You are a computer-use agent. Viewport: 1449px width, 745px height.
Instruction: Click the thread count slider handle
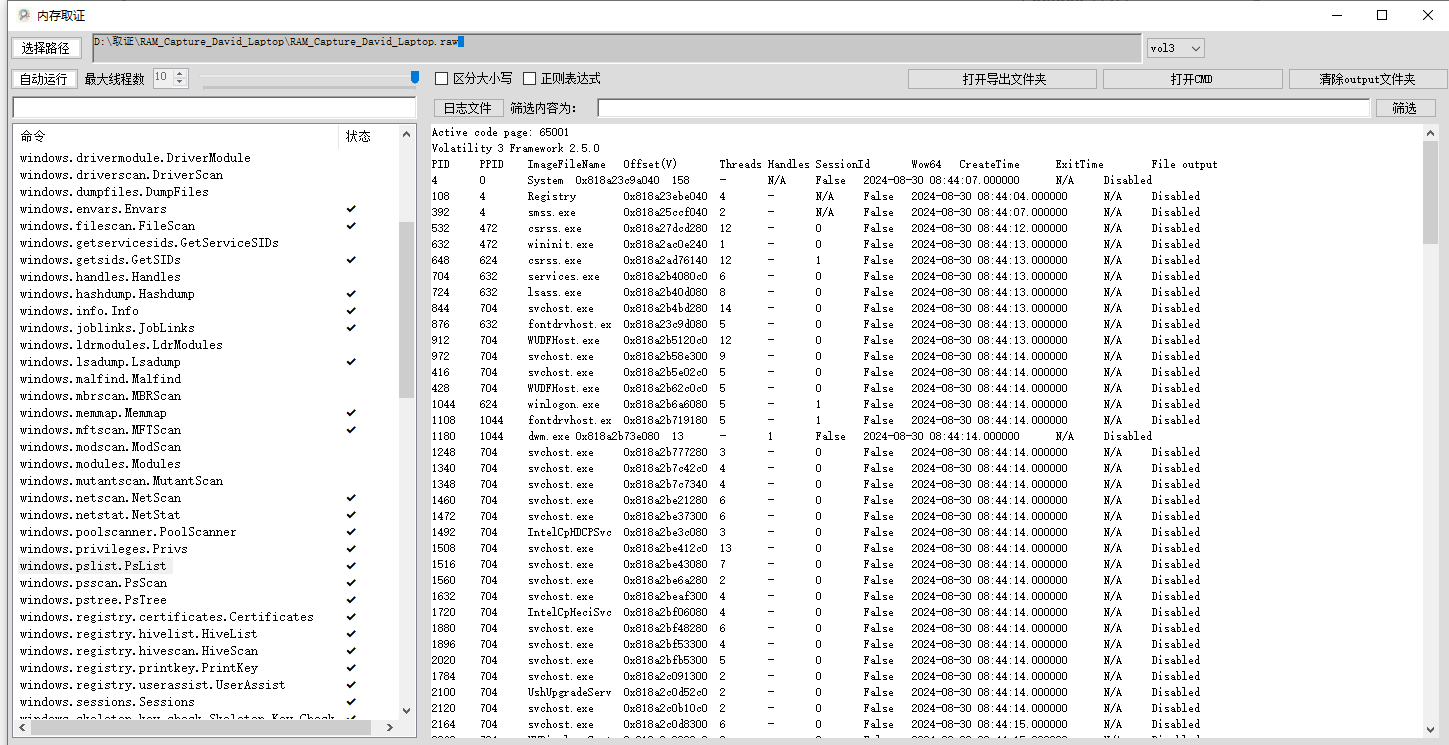point(415,78)
